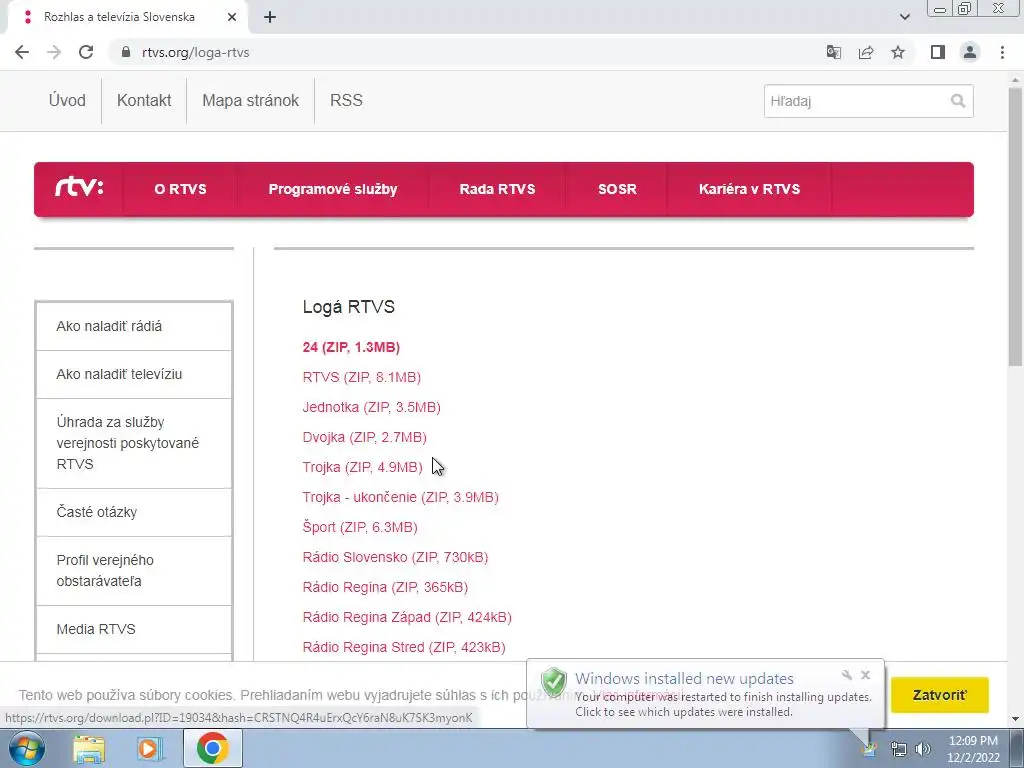The height and width of the screenshot is (768, 1024).
Task: Open the tab search chevron
Action: pyautogui.click(x=904, y=17)
